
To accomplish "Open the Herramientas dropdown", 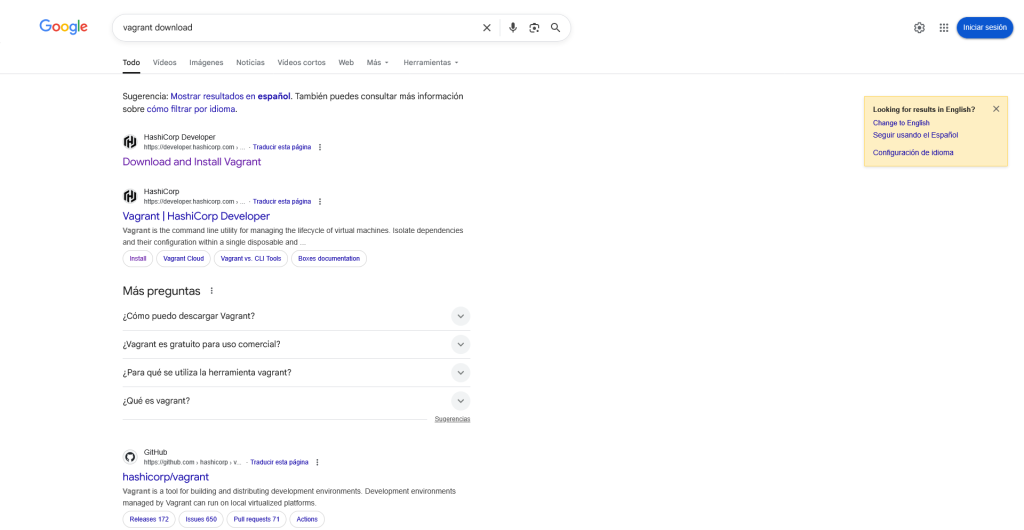I will [431, 62].
